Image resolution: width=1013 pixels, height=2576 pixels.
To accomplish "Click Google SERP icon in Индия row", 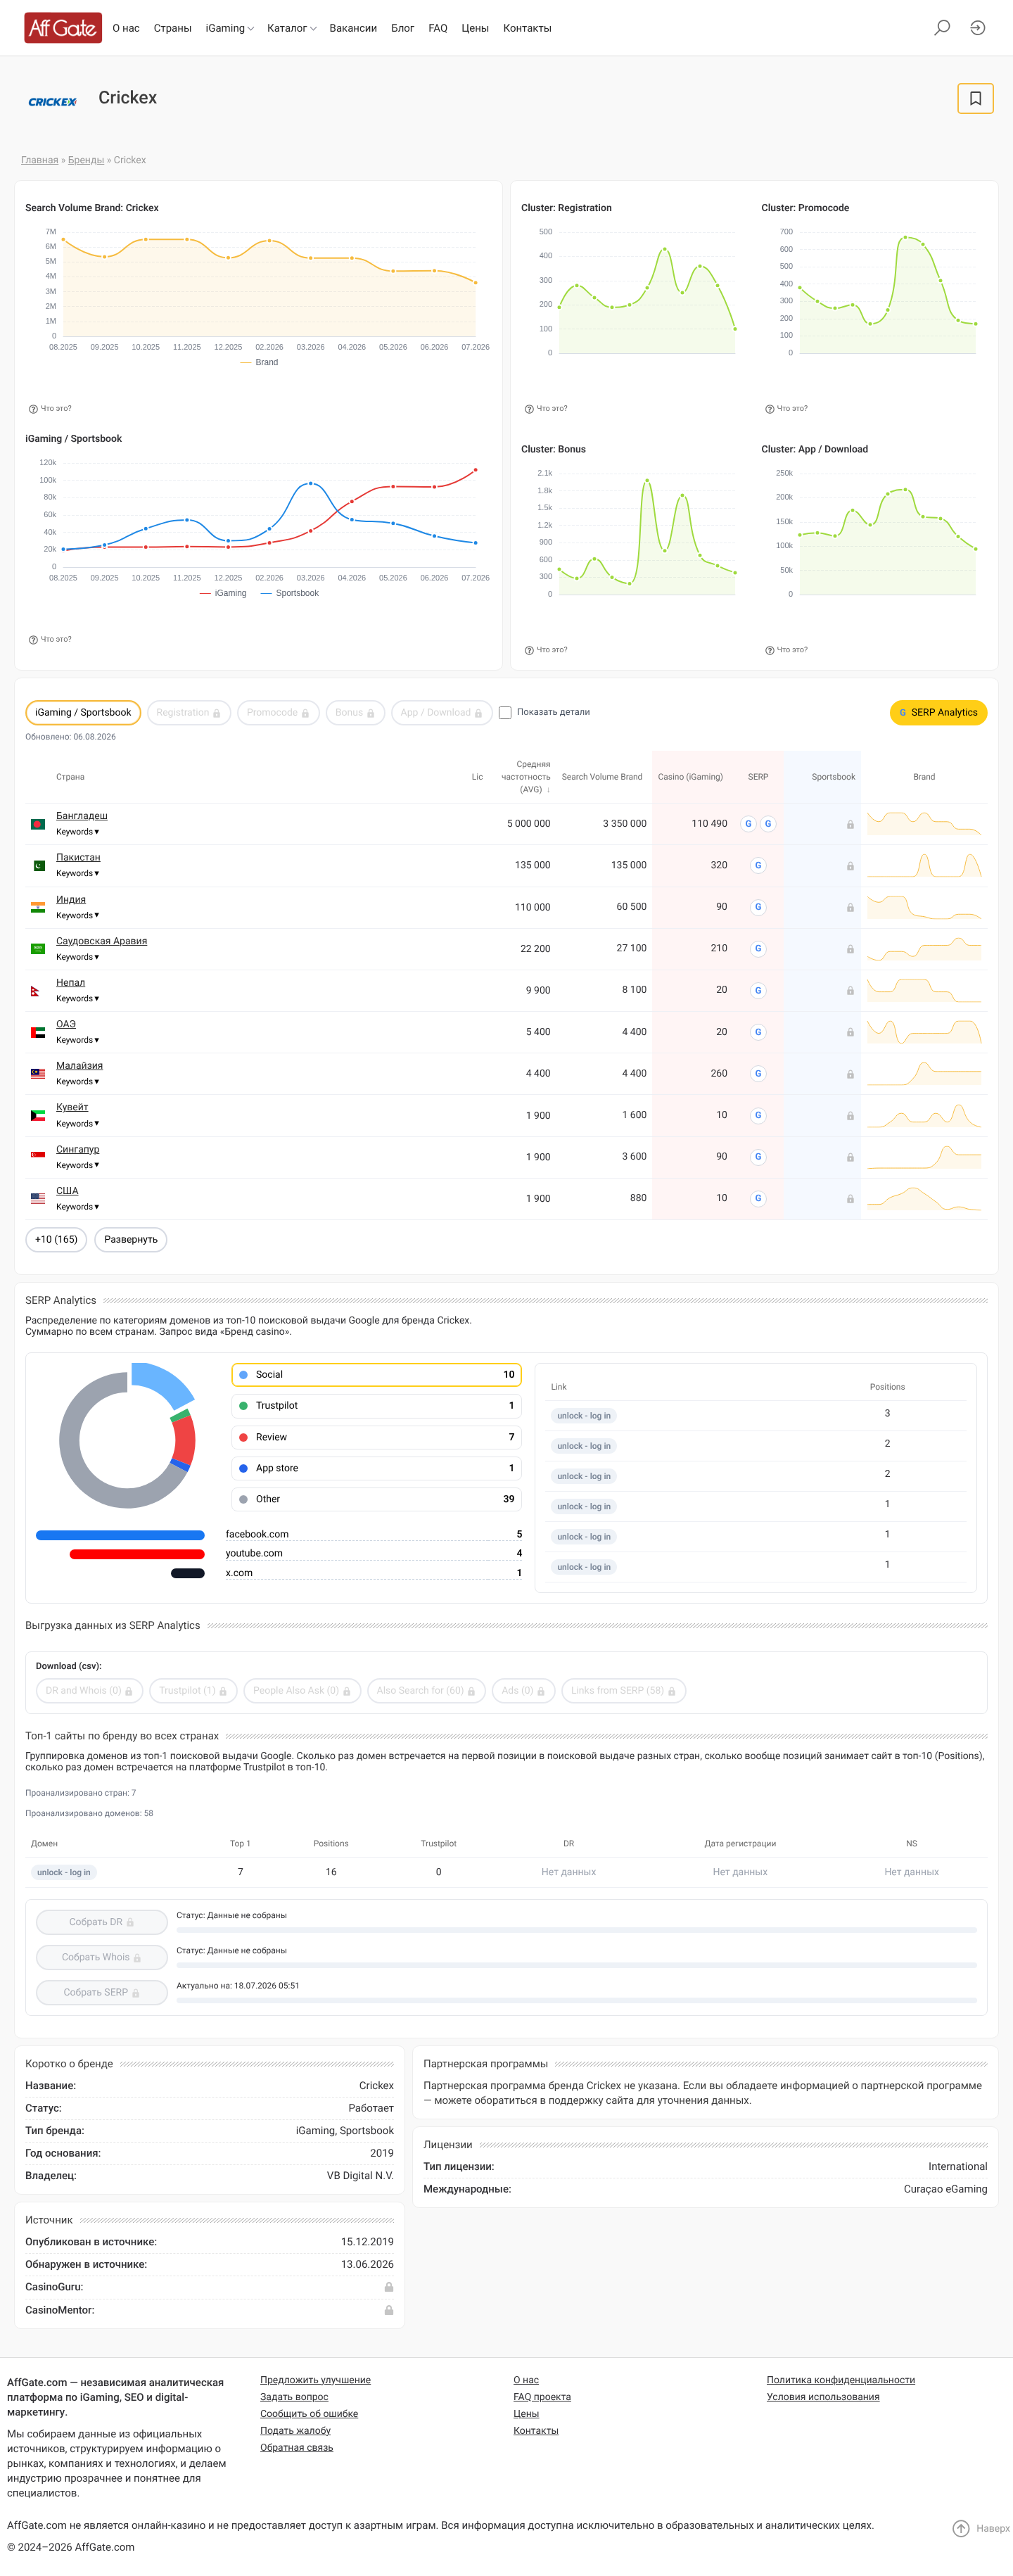I will pyautogui.click(x=758, y=907).
